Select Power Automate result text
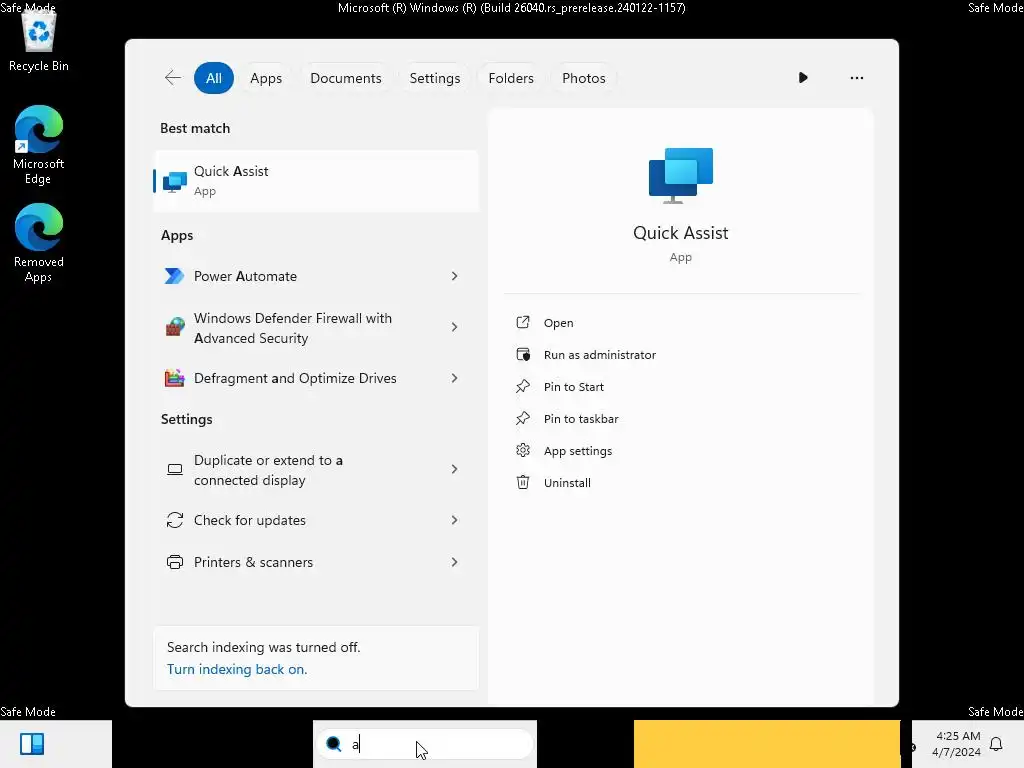This screenshot has height=768, width=1024. click(245, 276)
